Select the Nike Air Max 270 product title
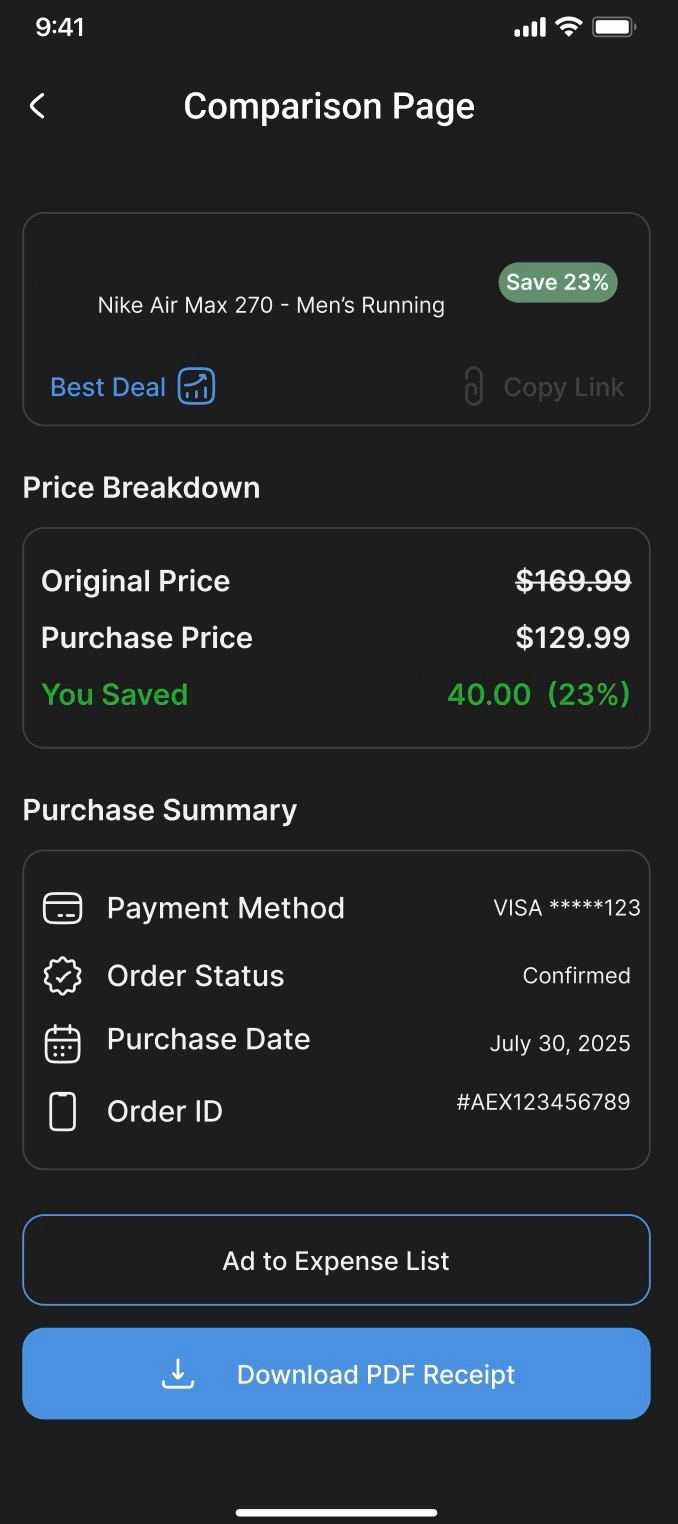The width and height of the screenshot is (678, 1524). 271,305
